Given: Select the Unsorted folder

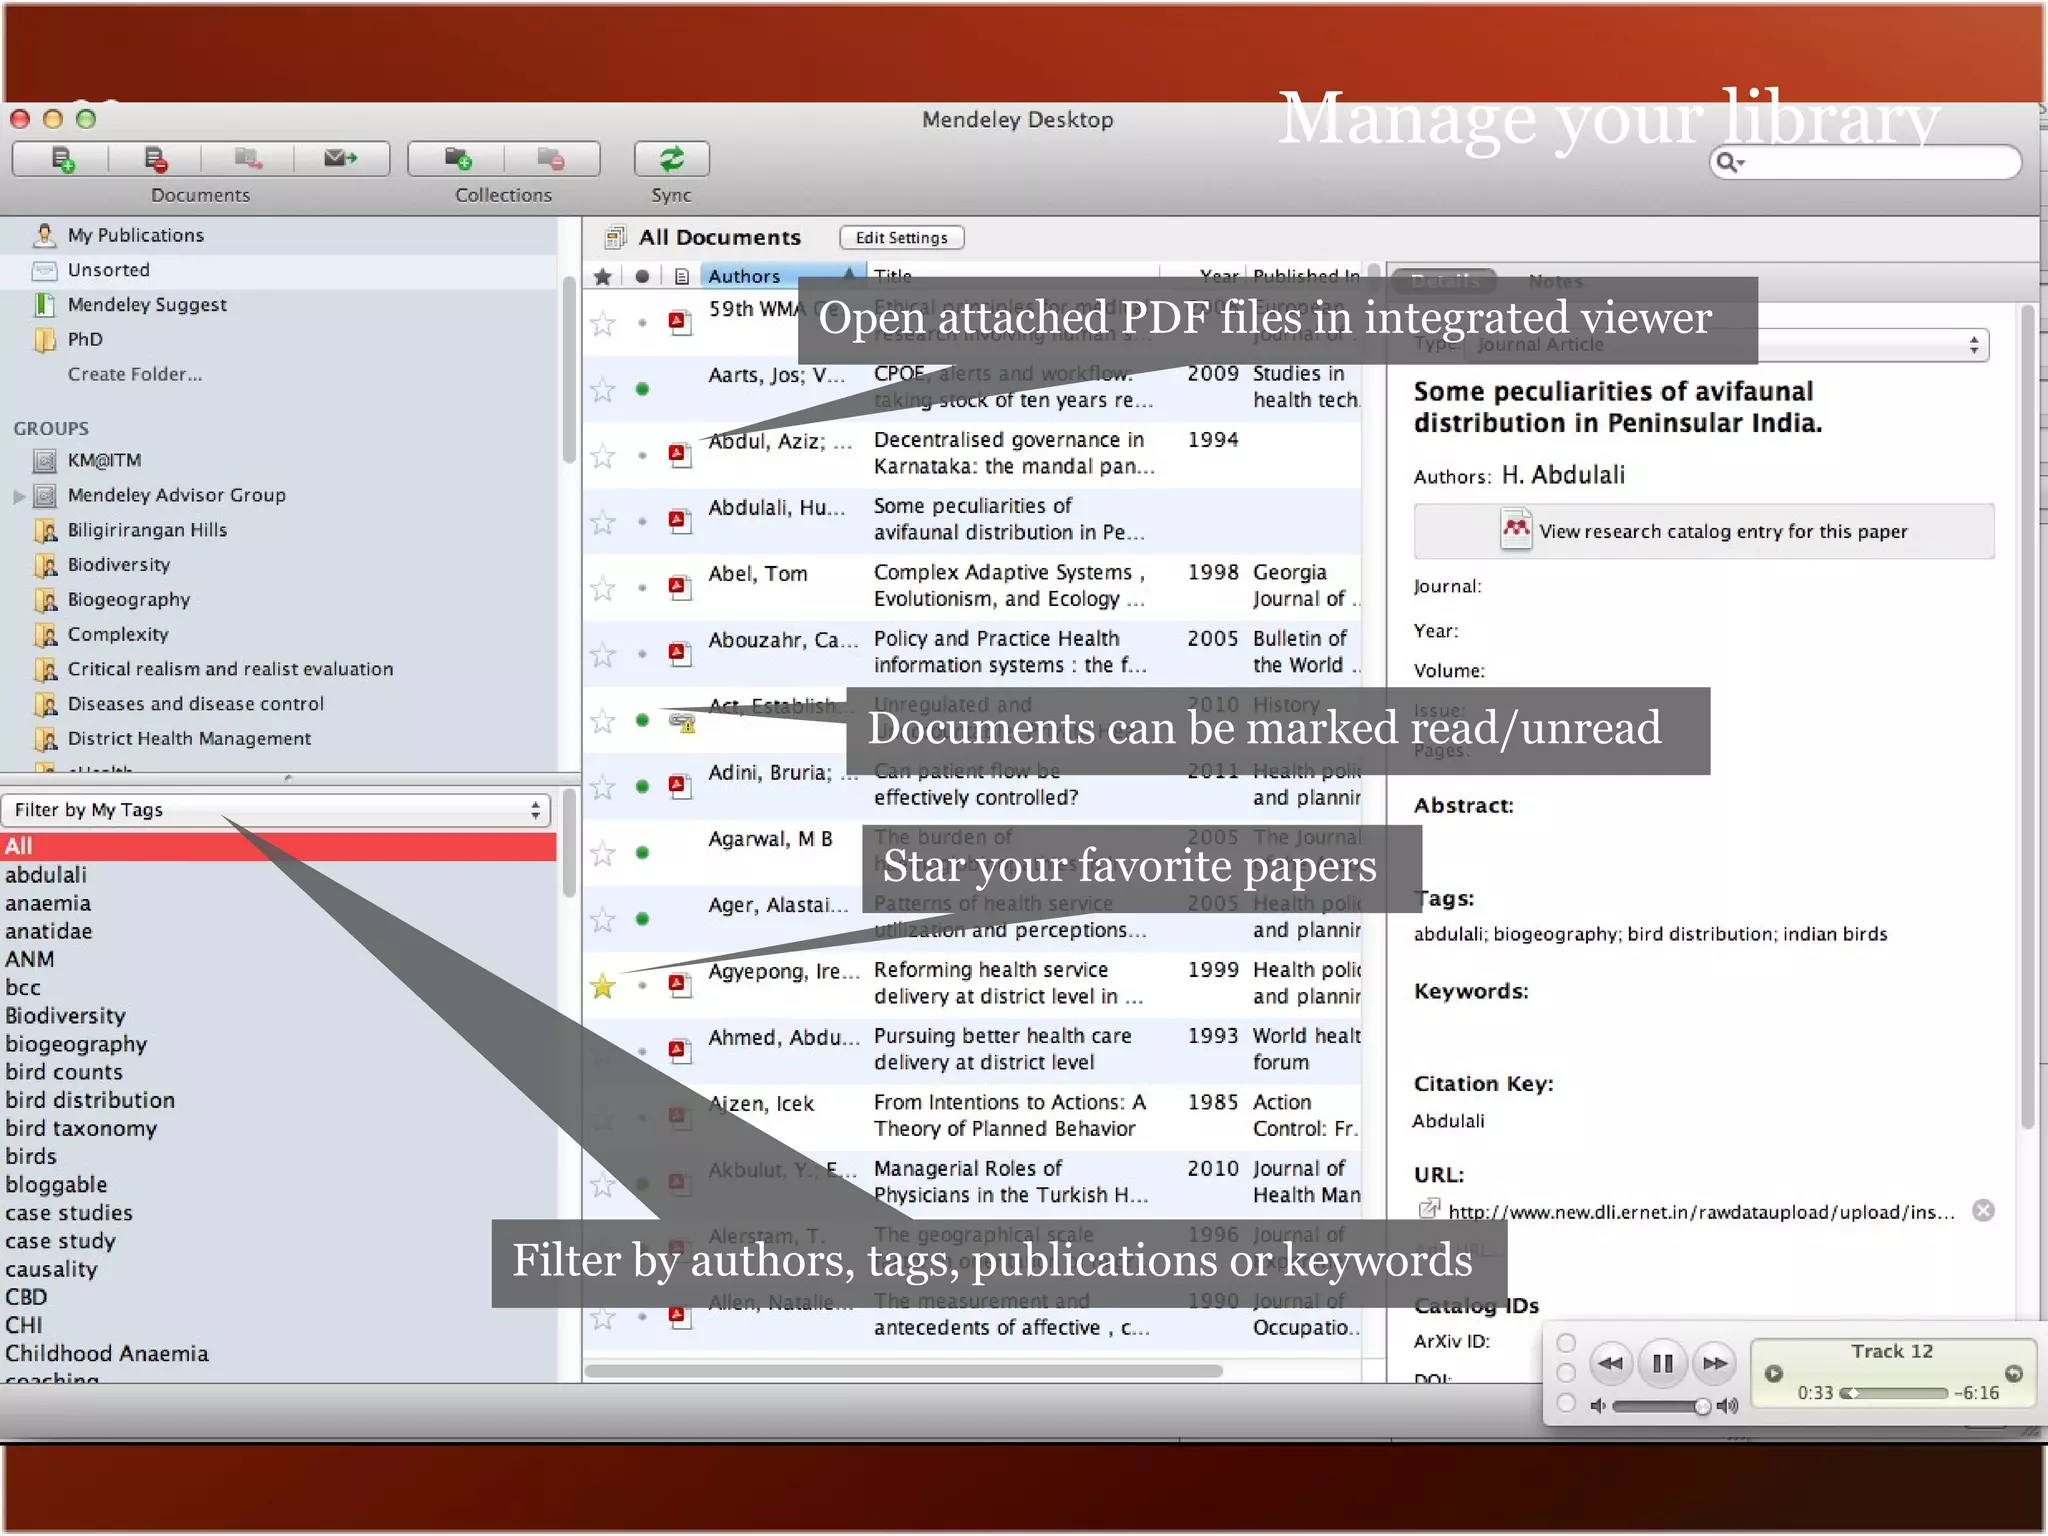Looking at the screenshot, I should pyautogui.click(x=108, y=270).
